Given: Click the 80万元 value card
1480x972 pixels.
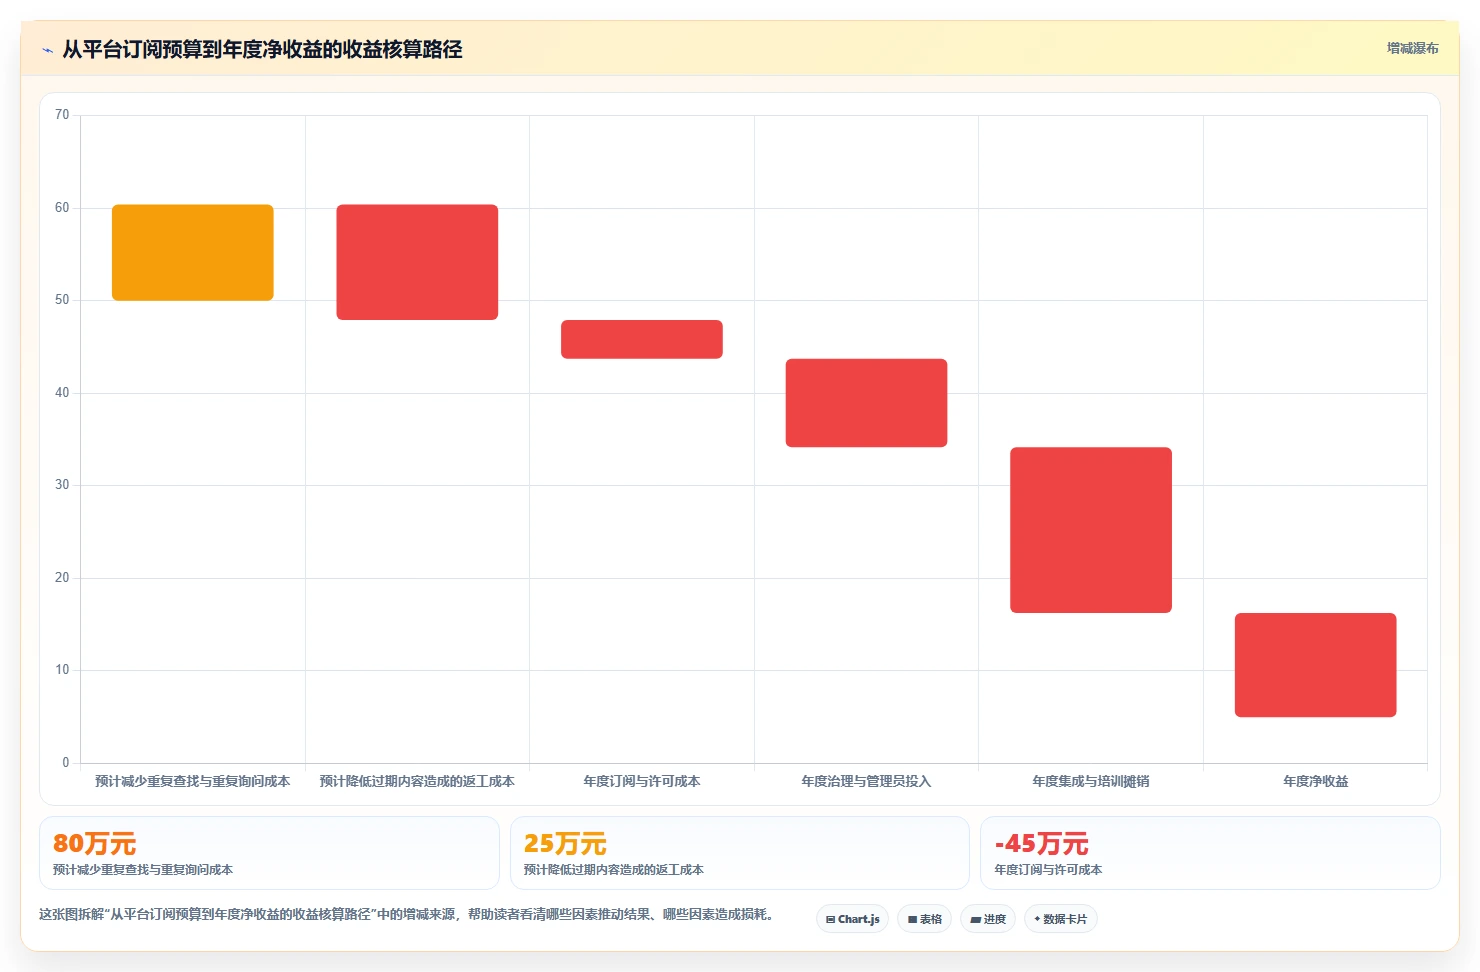Looking at the screenshot, I should (x=269, y=853).
